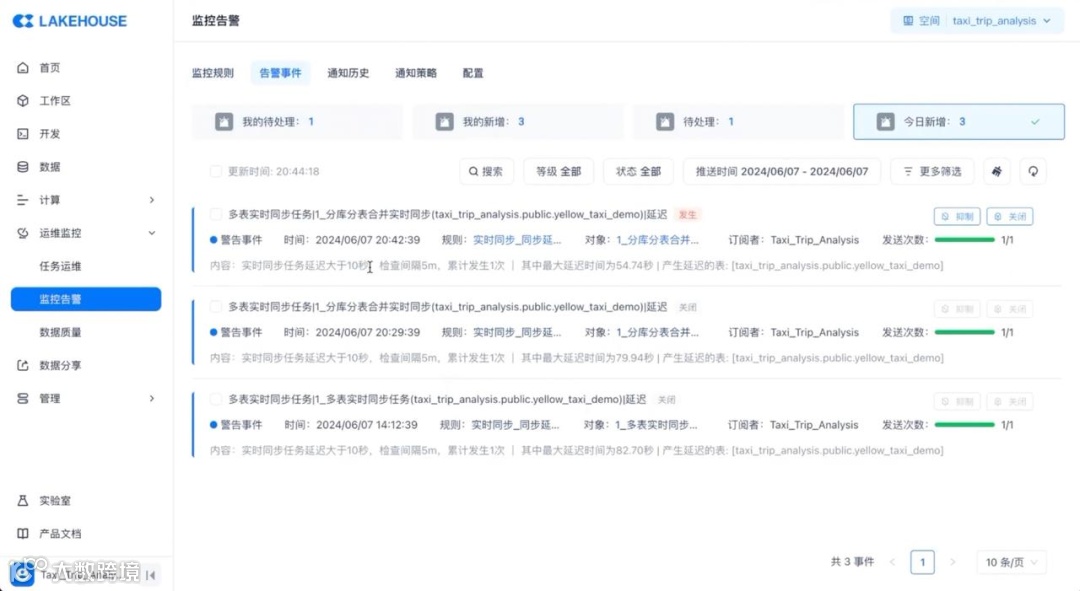Click the Lakehouse logo
The image size is (1080, 591).
click(70, 21)
